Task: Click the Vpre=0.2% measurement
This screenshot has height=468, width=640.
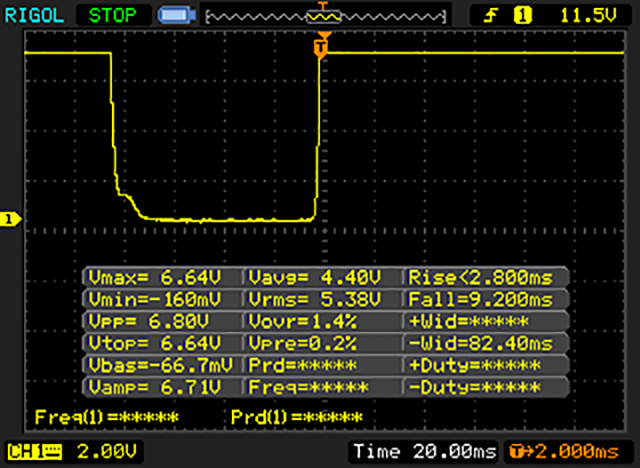Action: (303, 343)
